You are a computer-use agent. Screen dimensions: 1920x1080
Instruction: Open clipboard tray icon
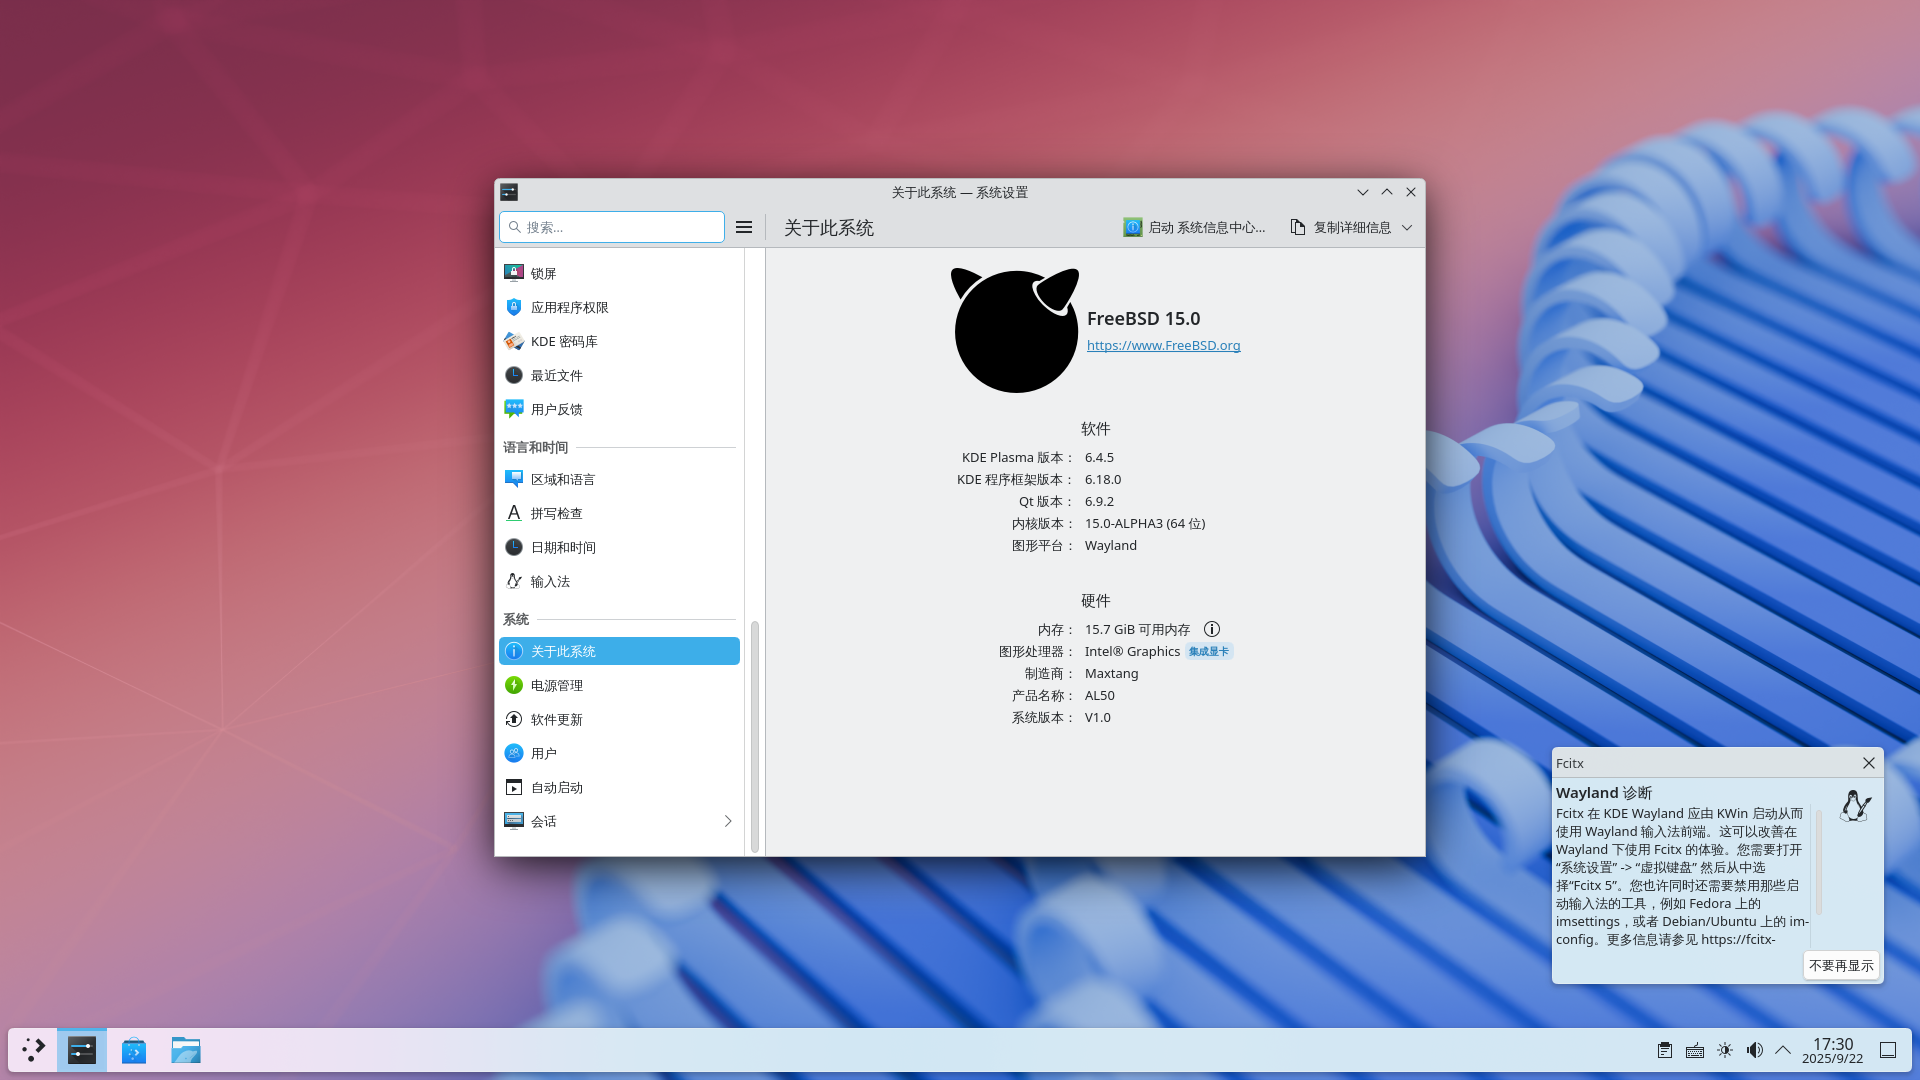coord(1665,1050)
